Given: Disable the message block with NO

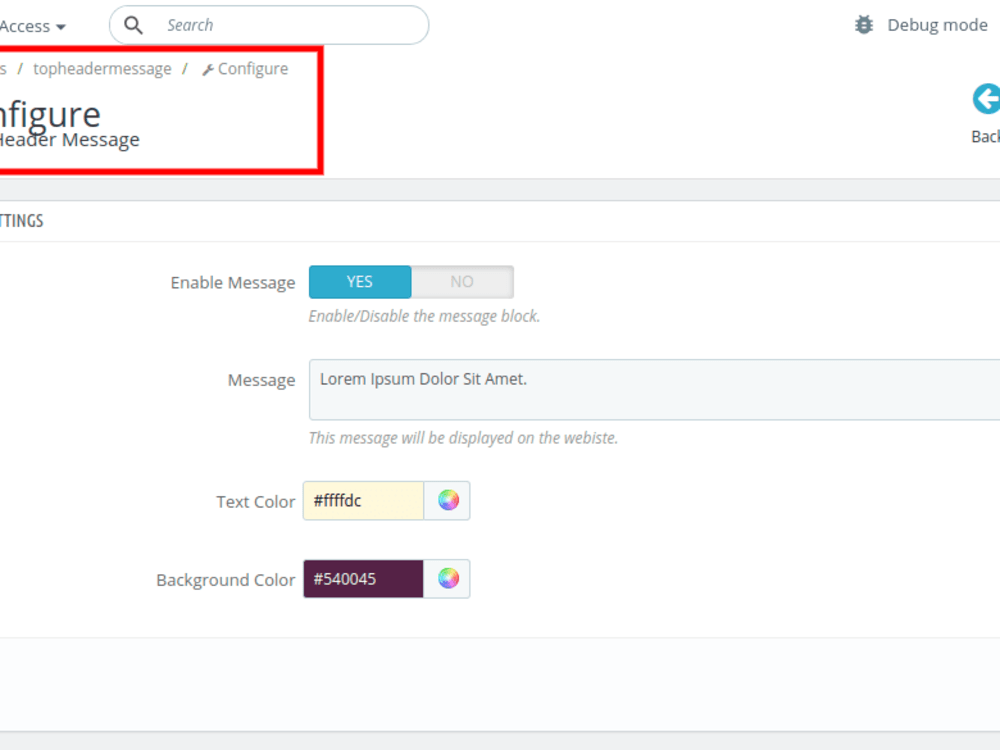Looking at the screenshot, I should 462,281.
